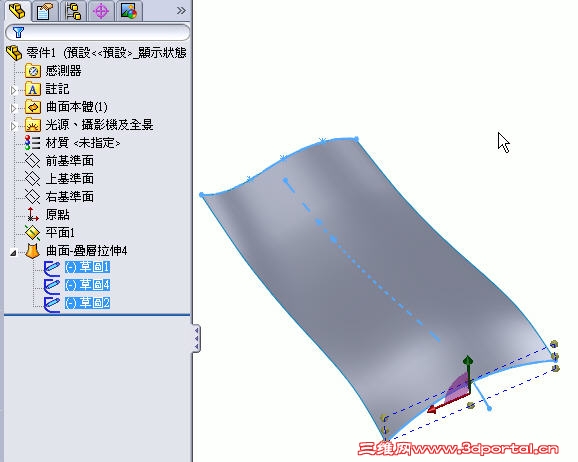Click the 曲面-疊層拉伸4 loft surface icon
This screenshot has height=462, width=578.
pos(32,251)
